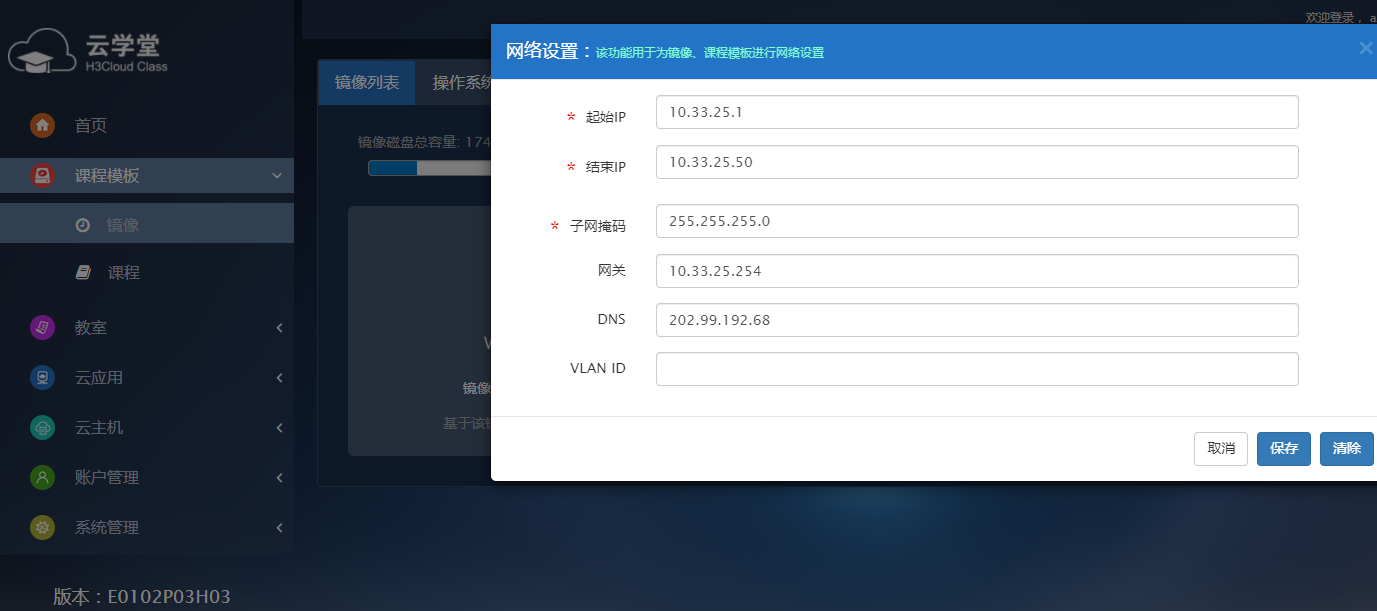
Task: Click the 课程模板 red icon
Action: 42,176
